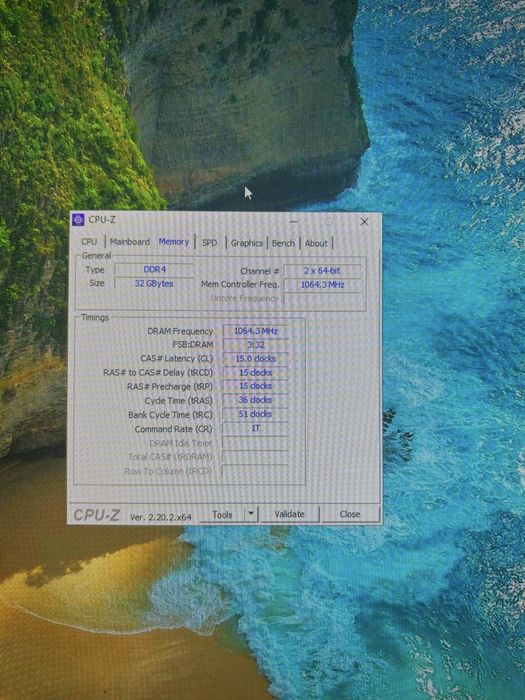Click the Ver. 2.20.2.x64 version text
The image size is (525, 700).
161,517
